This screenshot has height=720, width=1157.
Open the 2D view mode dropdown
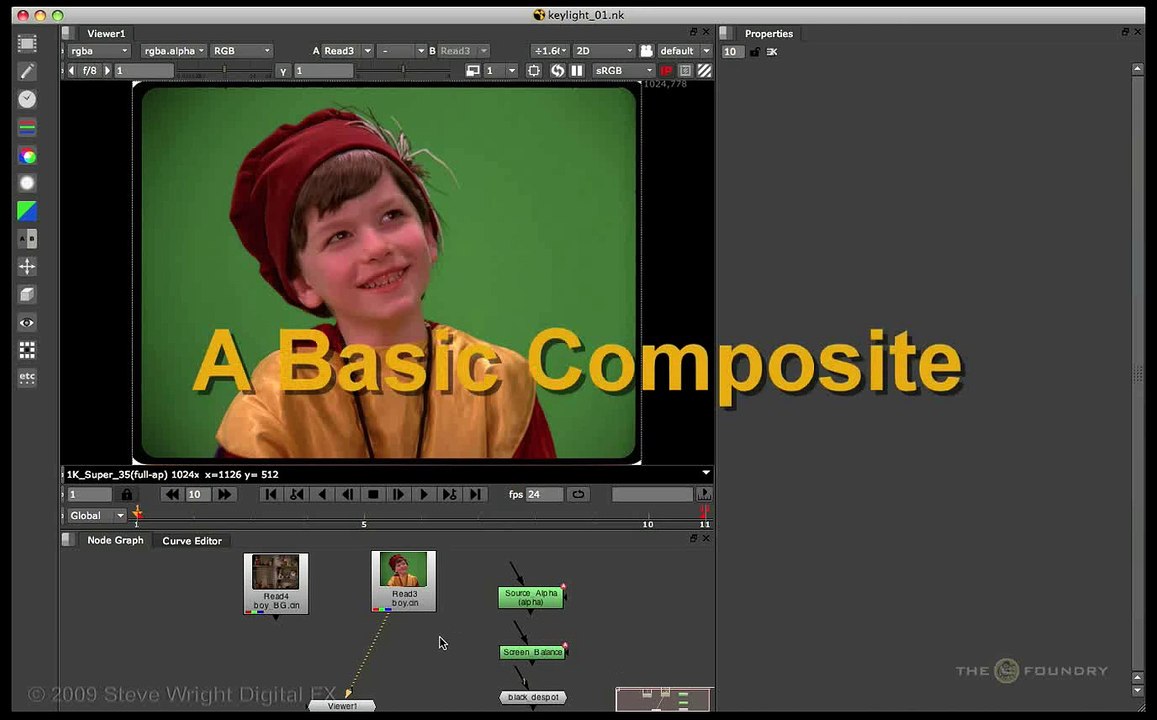point(604,51)
